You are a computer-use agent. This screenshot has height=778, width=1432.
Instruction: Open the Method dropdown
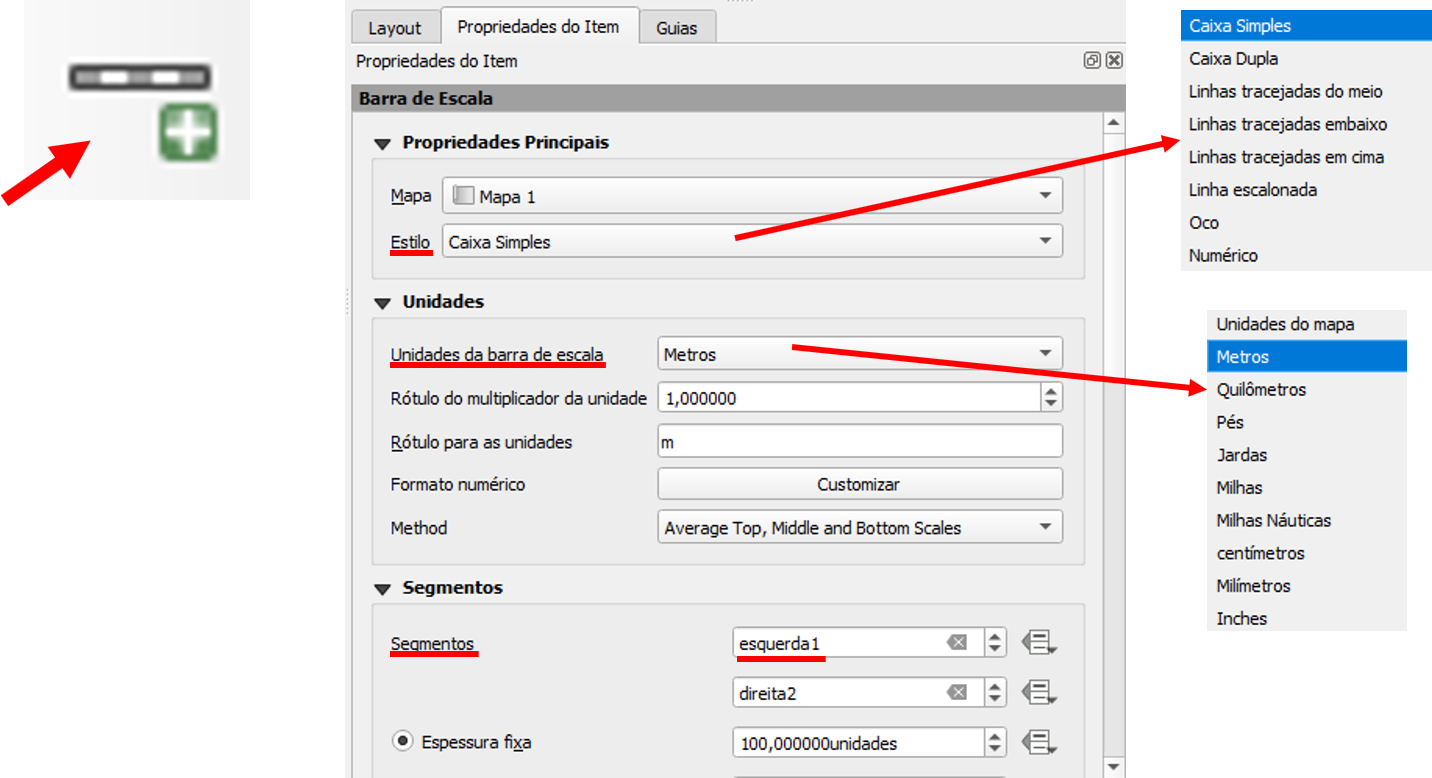[x=859, y=528]
